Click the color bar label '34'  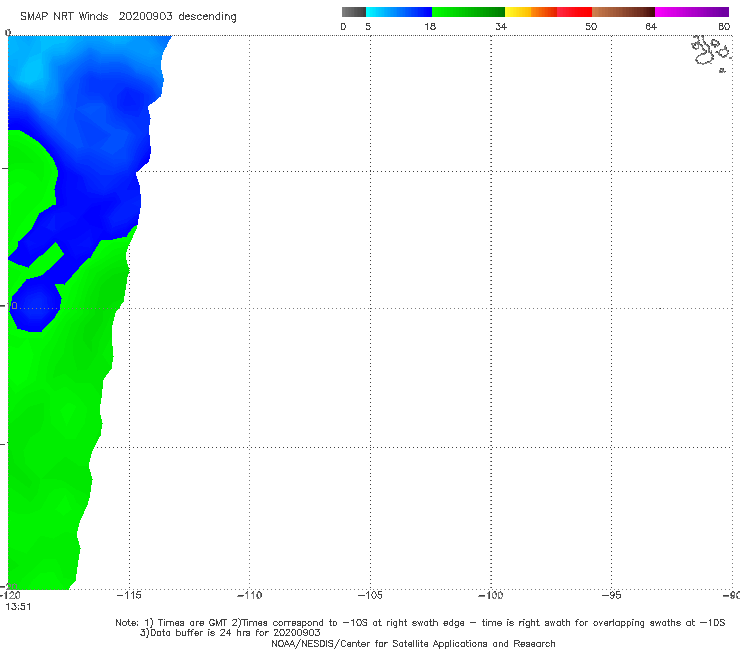(501, 27)
